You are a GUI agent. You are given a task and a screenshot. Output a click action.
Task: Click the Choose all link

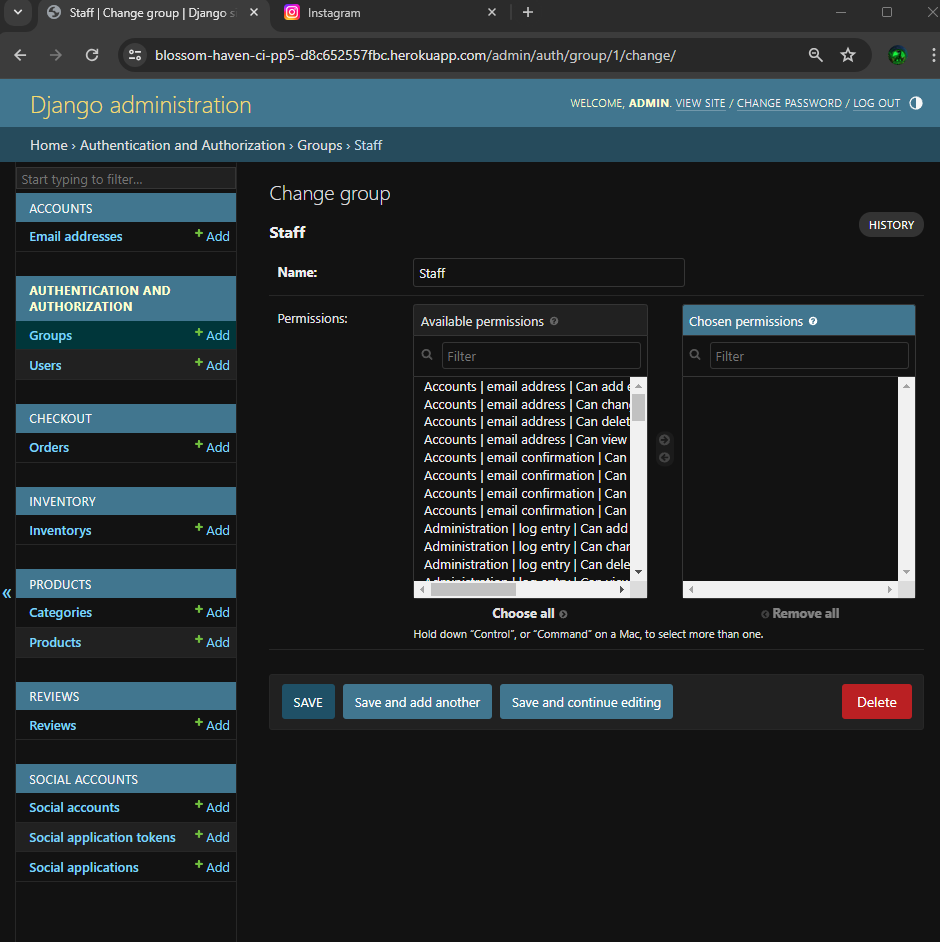(529, 613)
